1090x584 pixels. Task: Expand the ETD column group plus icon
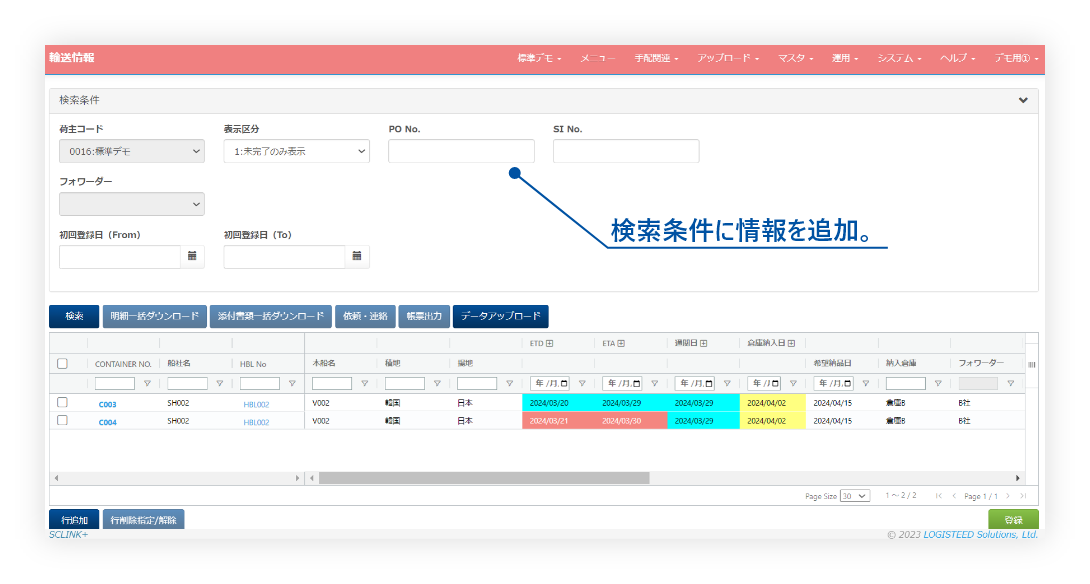[x=549, y=344]
